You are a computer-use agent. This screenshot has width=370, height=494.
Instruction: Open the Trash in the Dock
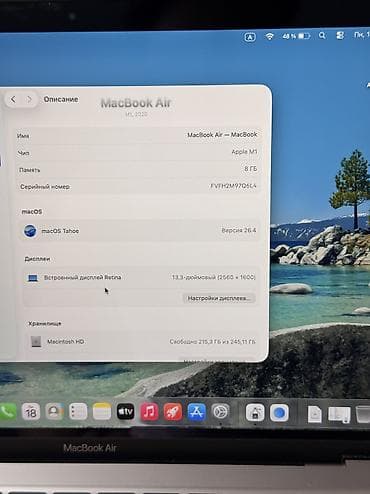[363, 414]
